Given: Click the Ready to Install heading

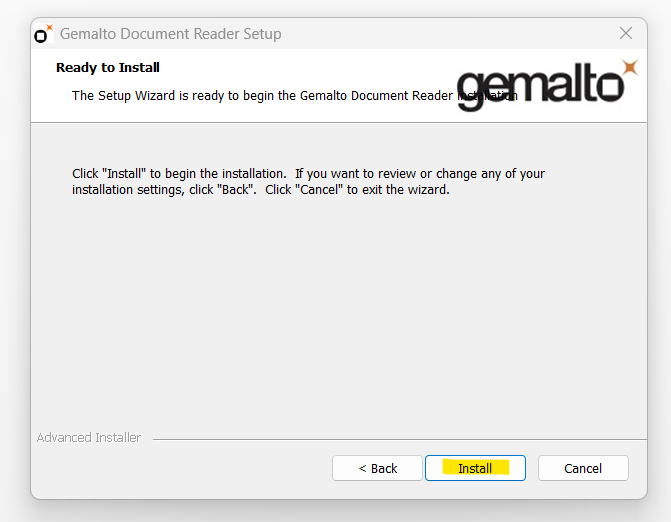Looking at the screenshot, I should coord(108,68).
